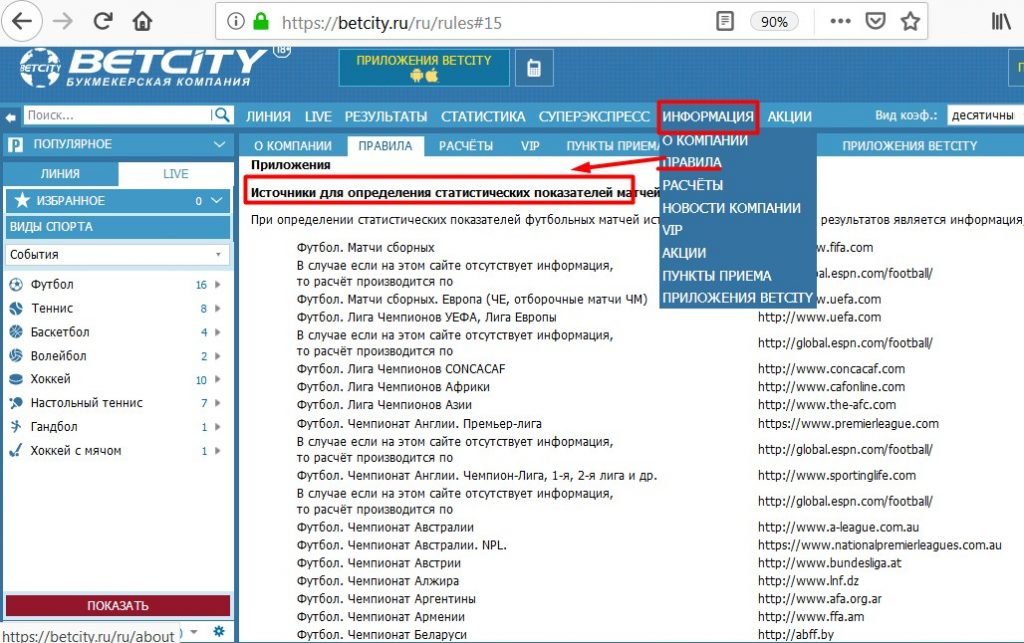Expand Хоккей row arrow
The height and width of the screenshot is (643, 1024).
217,379
